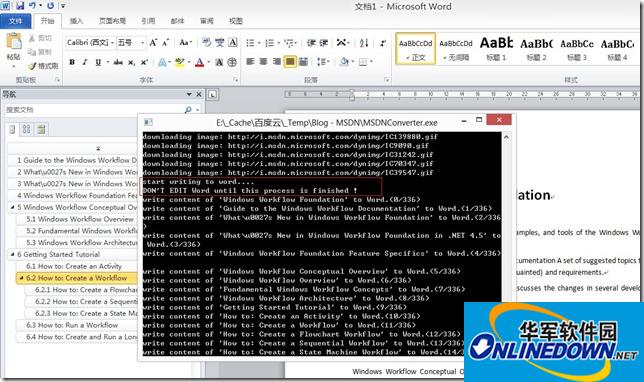This screenshot has height=382, width=644.
Task: Apply paragraph shading with paint bucket
Action: click(x=344, y=62)
